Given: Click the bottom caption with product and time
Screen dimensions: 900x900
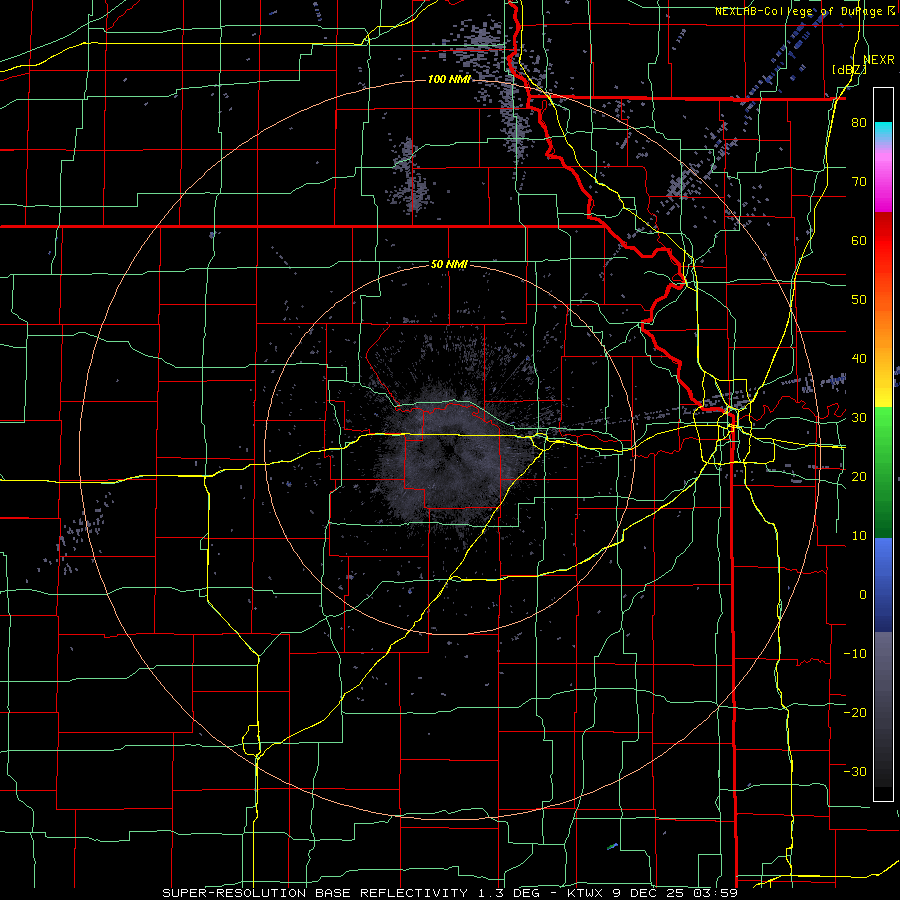Looking at the screenshot, I should click(x=449, y=893).
